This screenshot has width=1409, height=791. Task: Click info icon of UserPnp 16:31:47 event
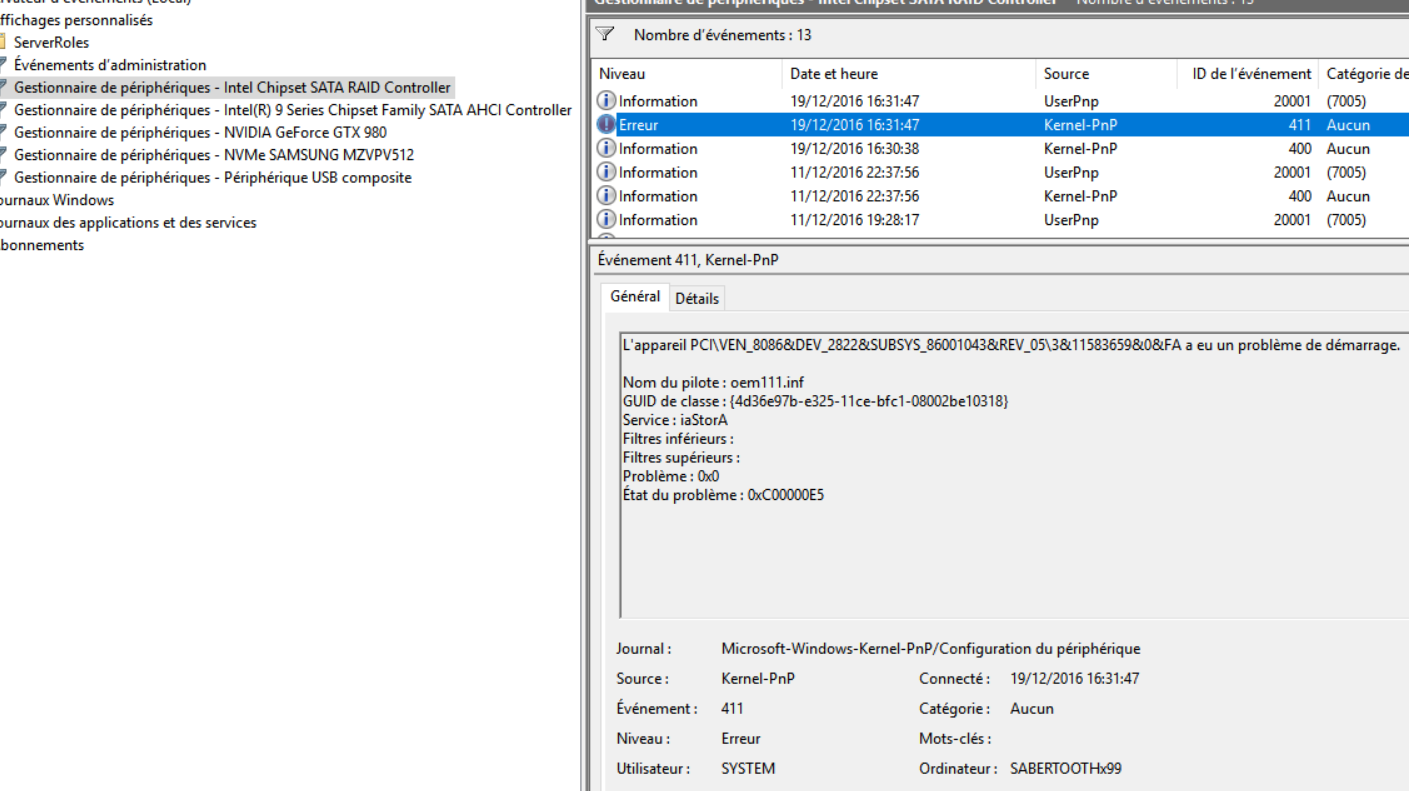(606, 101)
